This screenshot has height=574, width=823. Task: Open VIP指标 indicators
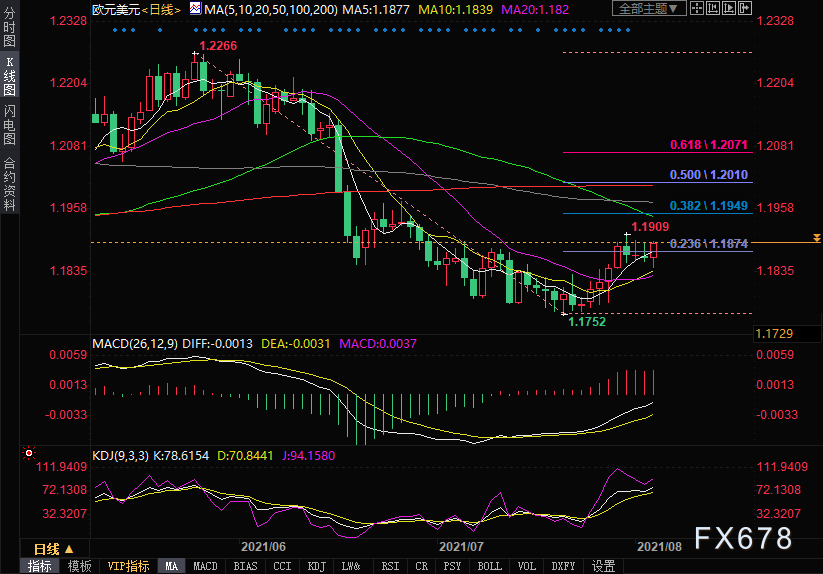pos(129,566)
